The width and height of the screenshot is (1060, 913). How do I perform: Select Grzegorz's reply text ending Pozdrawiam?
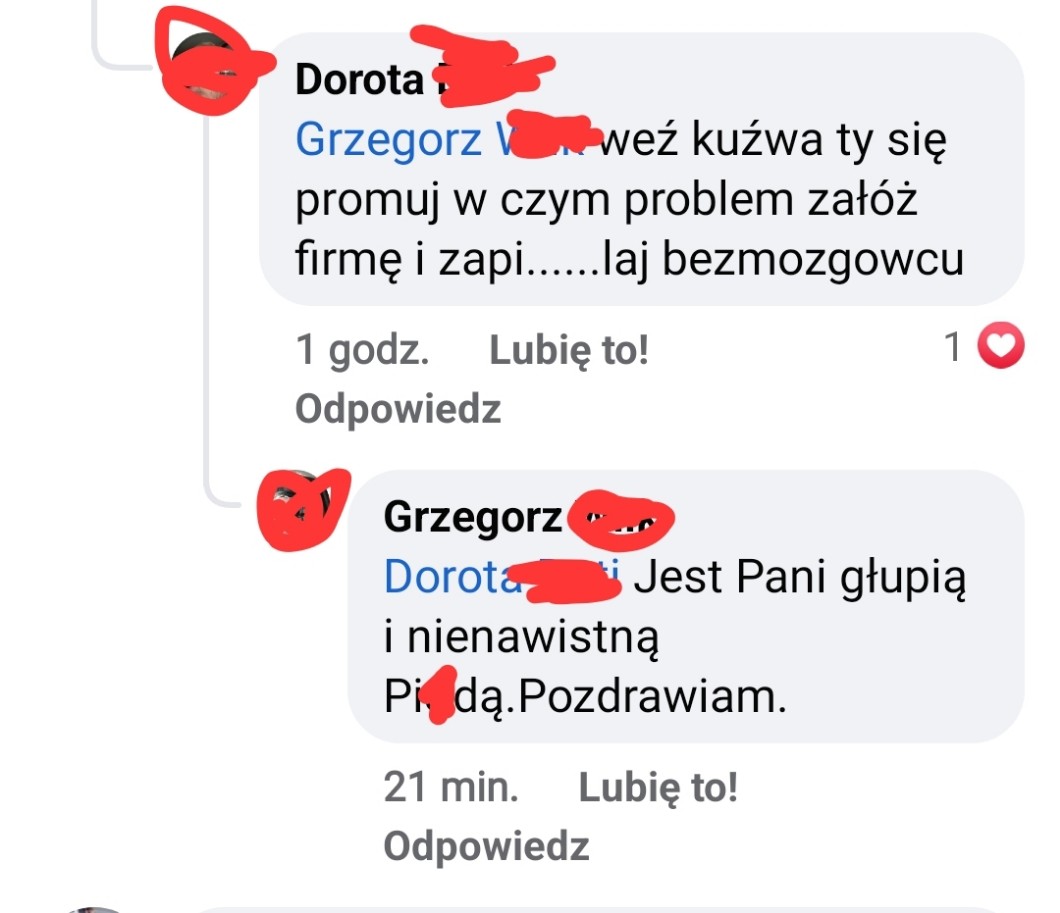[675, 637]
